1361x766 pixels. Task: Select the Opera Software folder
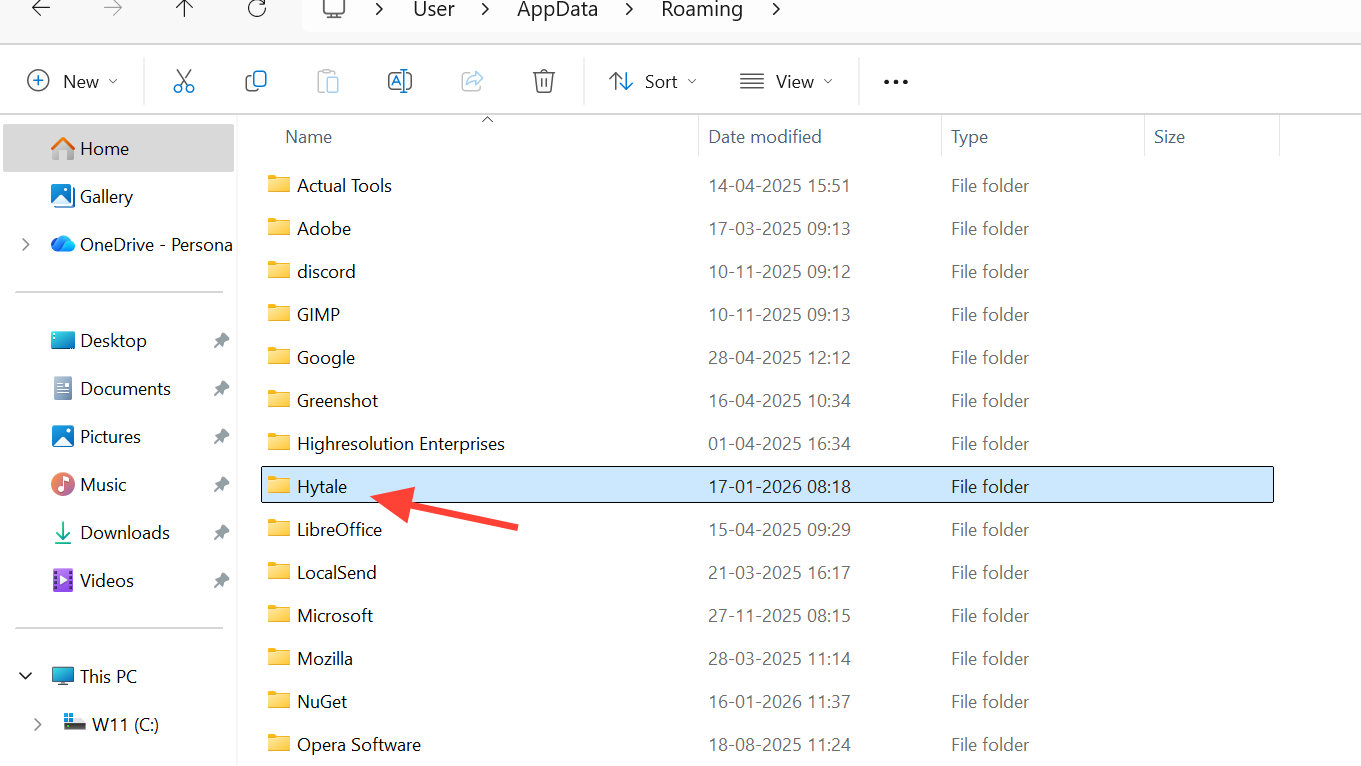[358, 745]
